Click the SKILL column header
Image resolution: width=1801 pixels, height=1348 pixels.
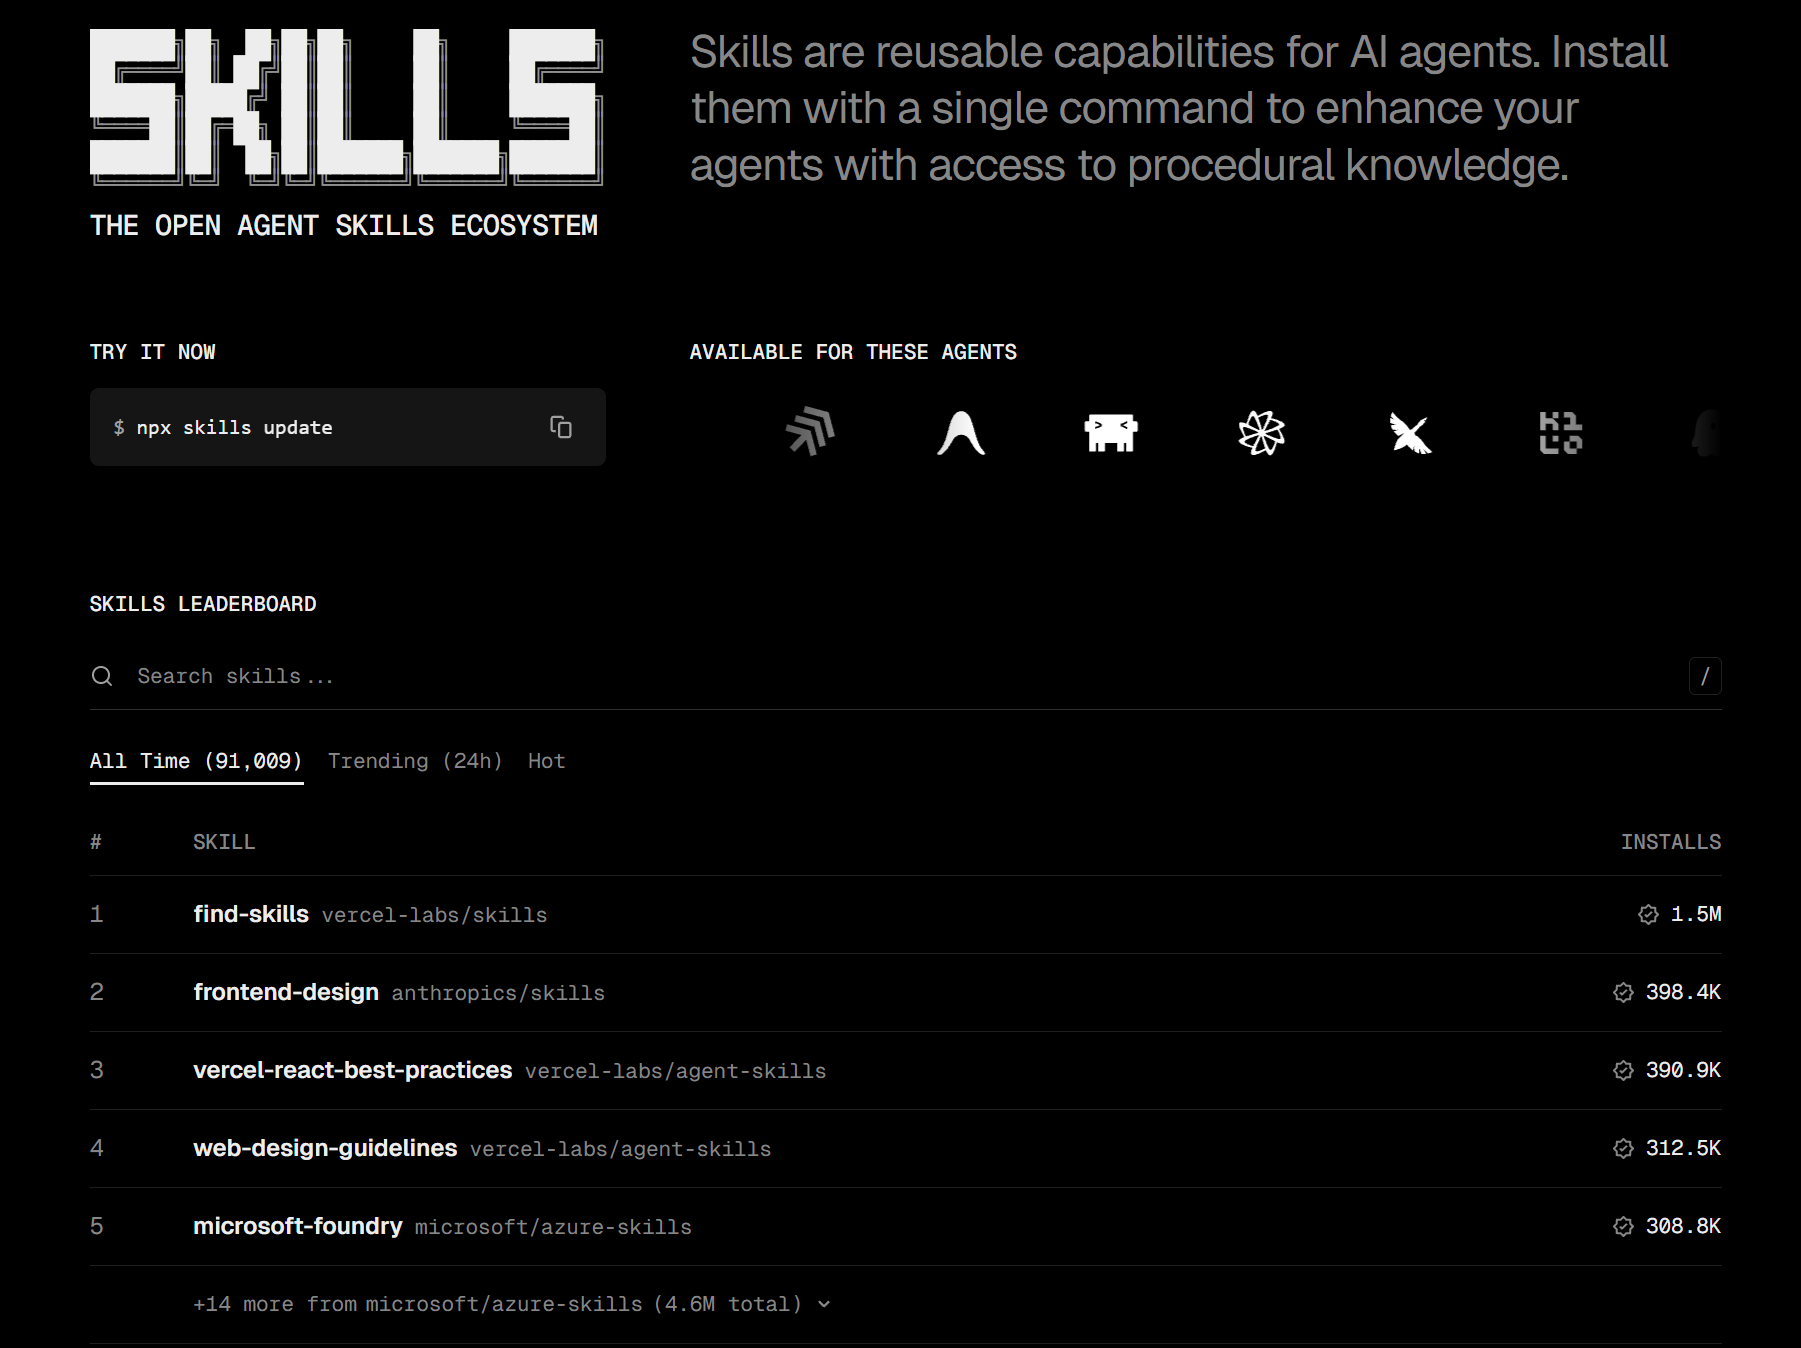coord(224,842)
